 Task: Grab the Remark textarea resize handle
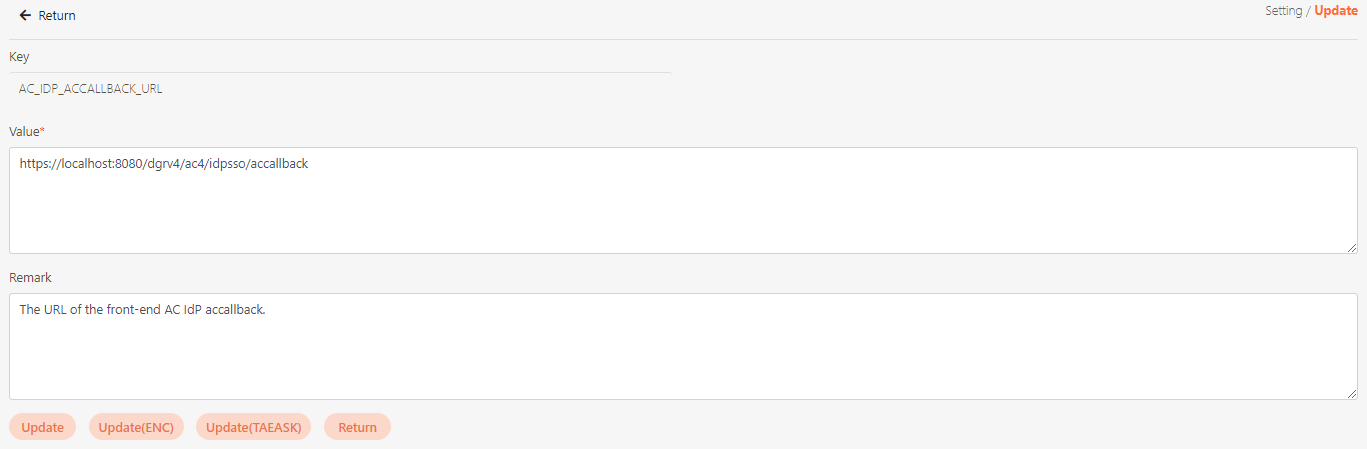[1352, 393]
